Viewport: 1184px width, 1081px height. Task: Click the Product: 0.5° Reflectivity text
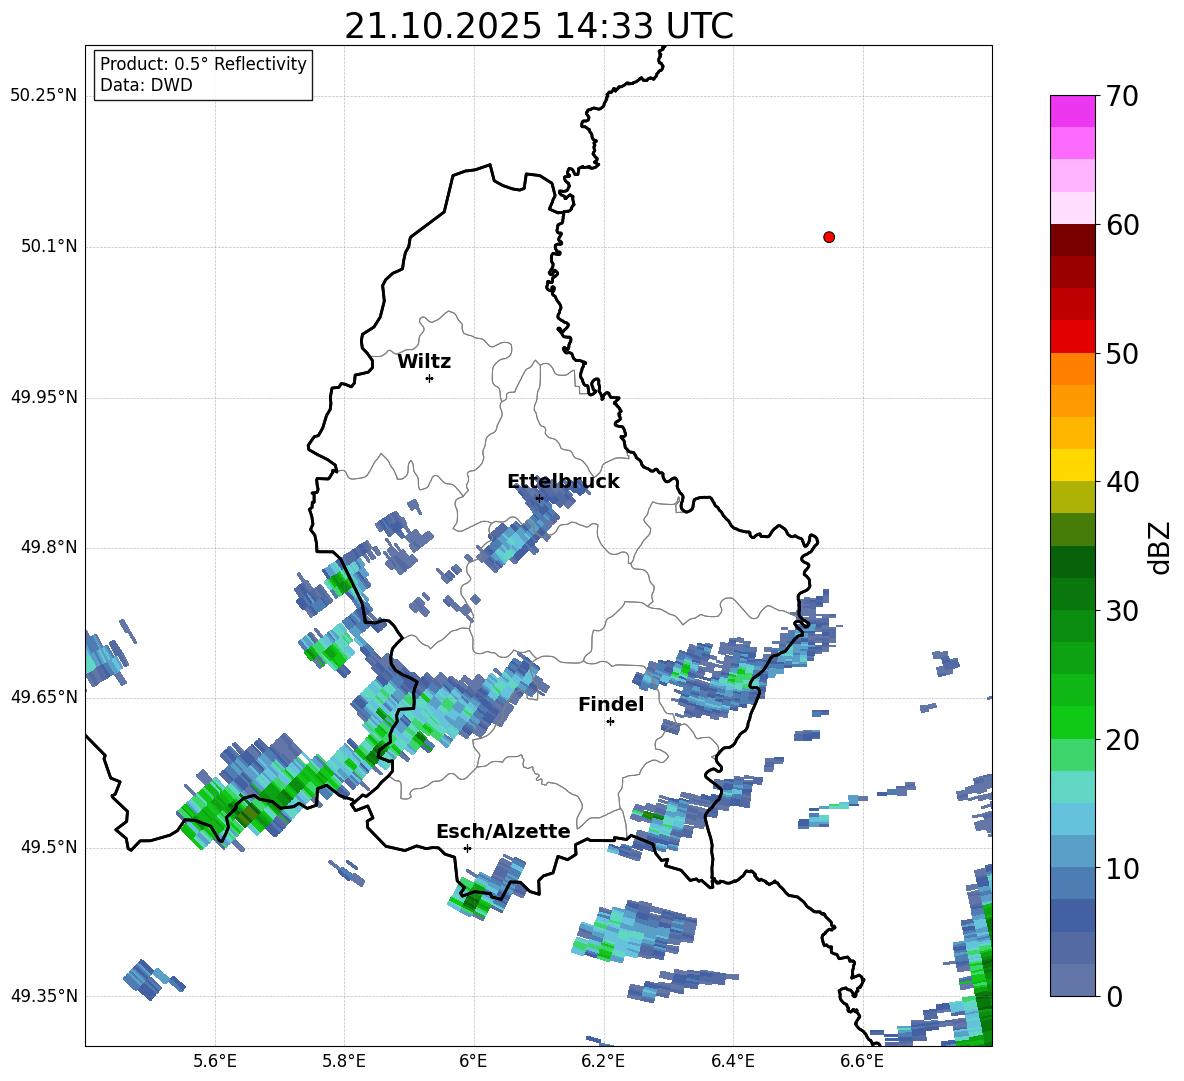point(203,64)
